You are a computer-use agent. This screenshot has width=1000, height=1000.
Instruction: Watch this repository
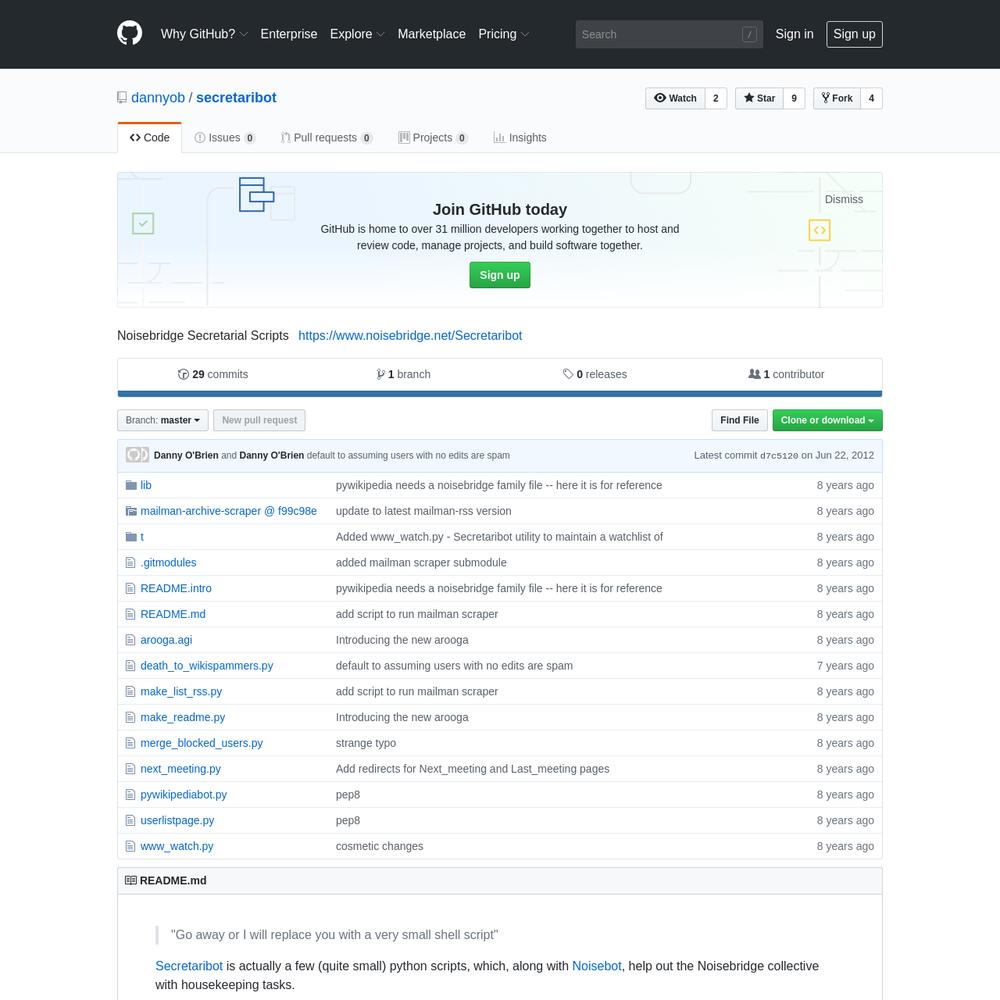[x=675, y=98]
